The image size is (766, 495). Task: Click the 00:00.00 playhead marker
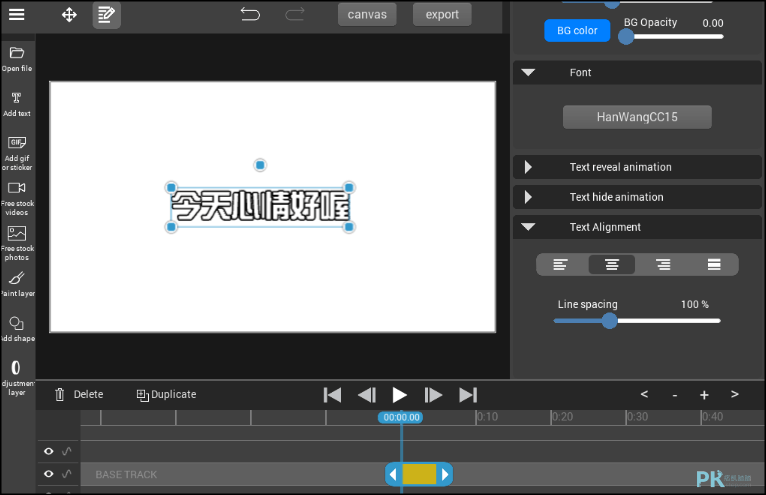[401, 417]
